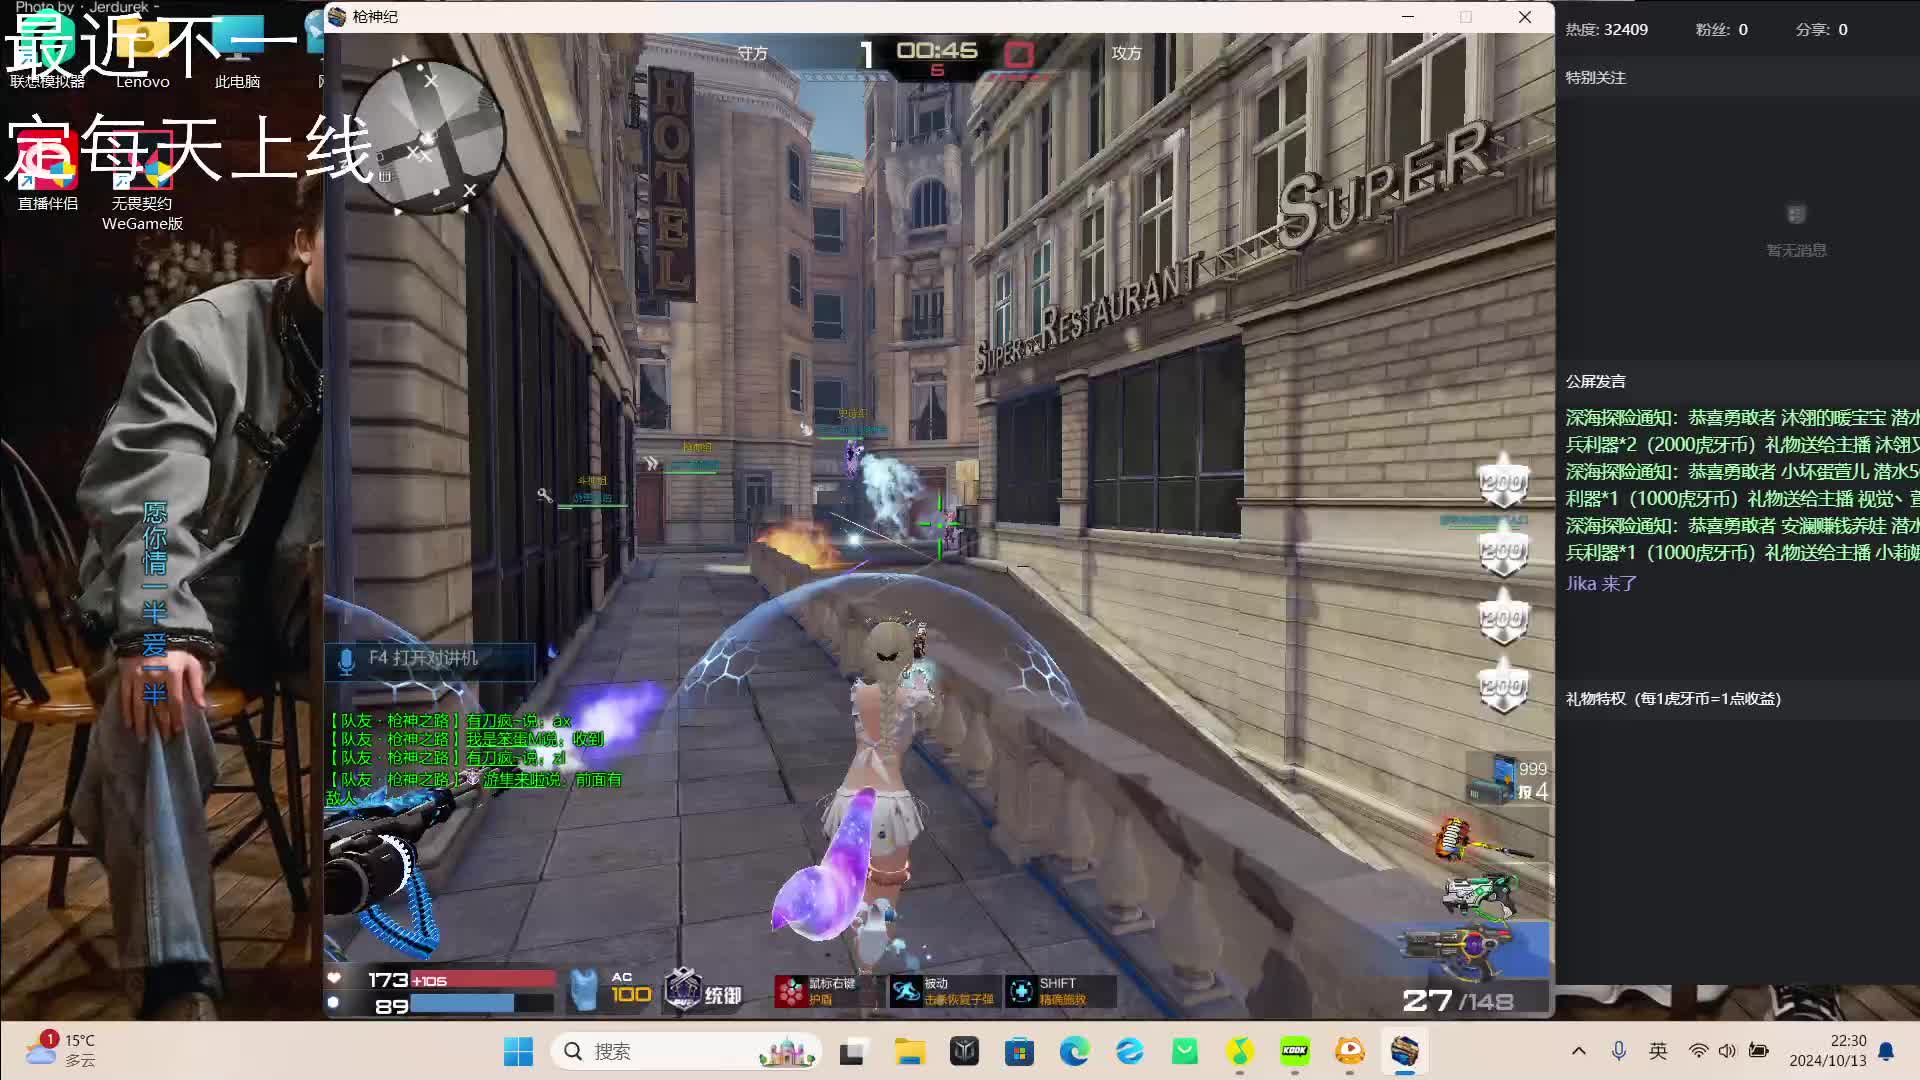The width and height of the screenshot is (1920, 1080).
Task: Expand the hidden system tray icons chevron
Action: coord(1579,1051)
